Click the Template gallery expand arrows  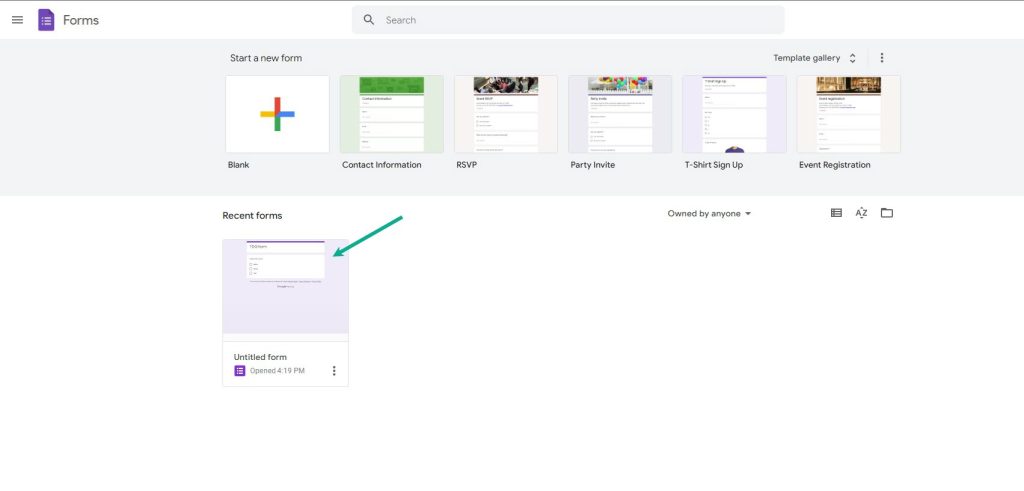coord(852,58)
